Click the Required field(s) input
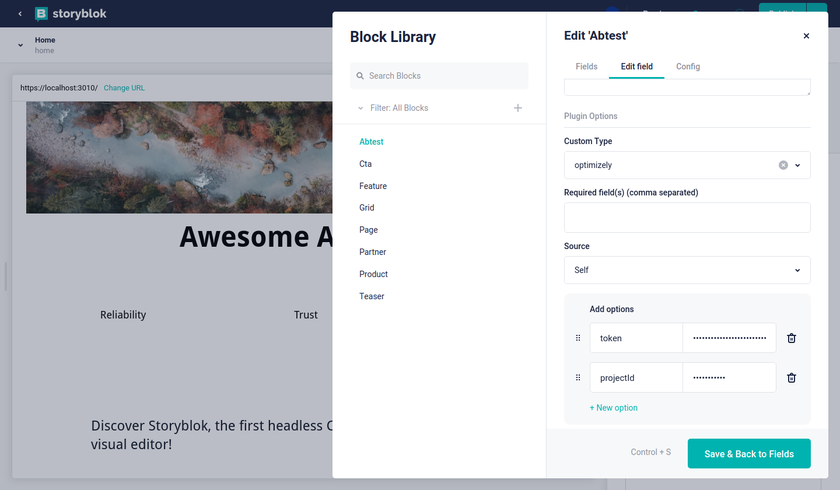 point(687,217)
